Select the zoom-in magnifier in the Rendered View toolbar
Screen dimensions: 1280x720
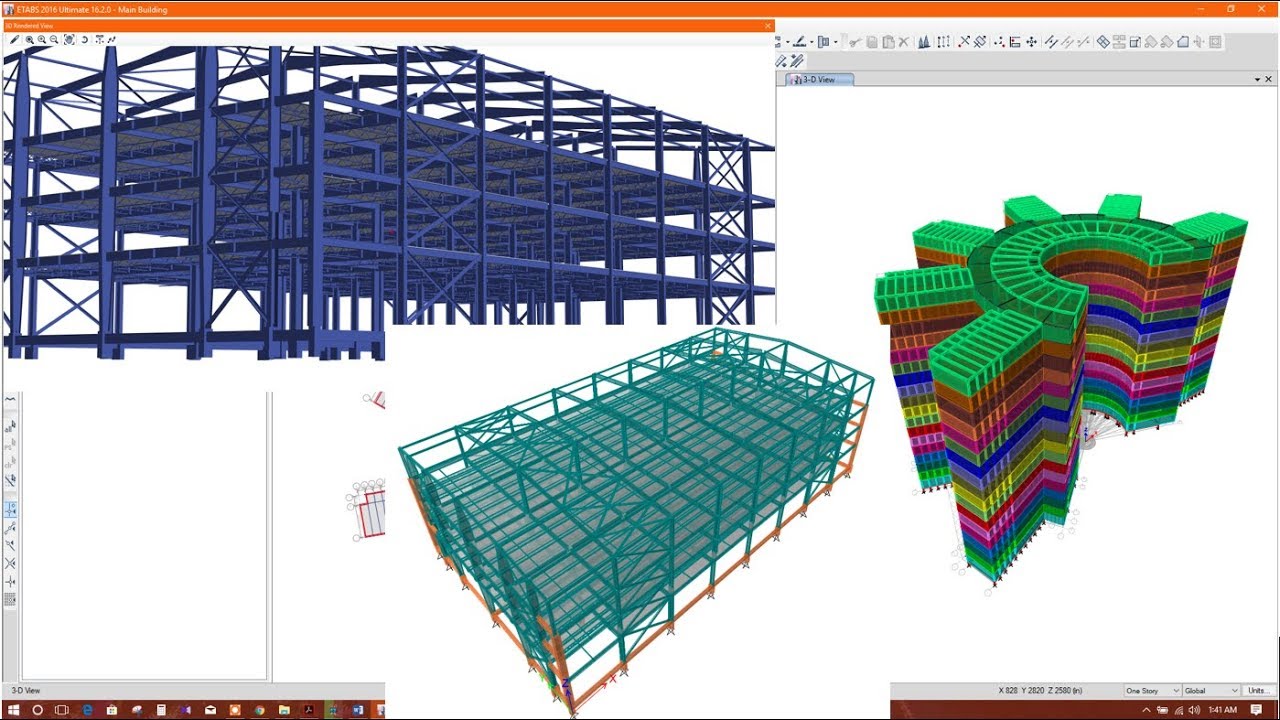[41, 40]
